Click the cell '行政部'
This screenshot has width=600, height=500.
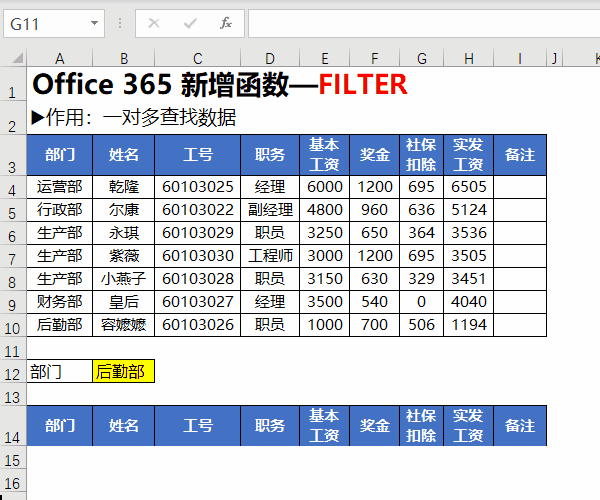pos(60,210)
